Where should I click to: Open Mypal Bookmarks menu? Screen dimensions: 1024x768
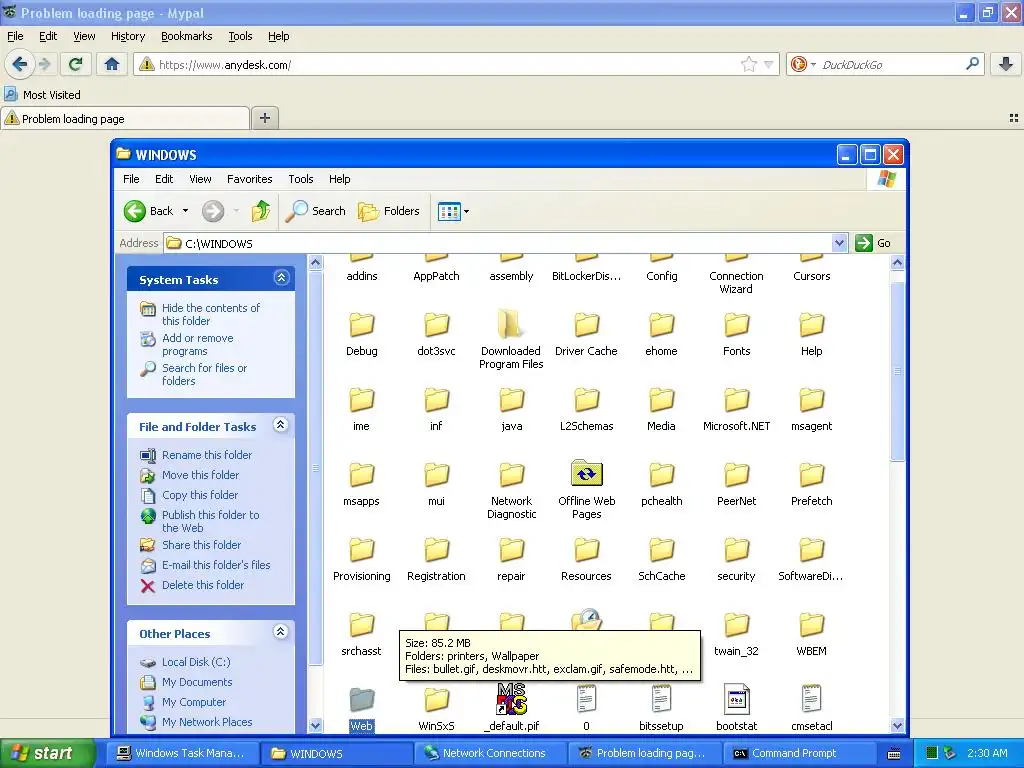[186, 36]
